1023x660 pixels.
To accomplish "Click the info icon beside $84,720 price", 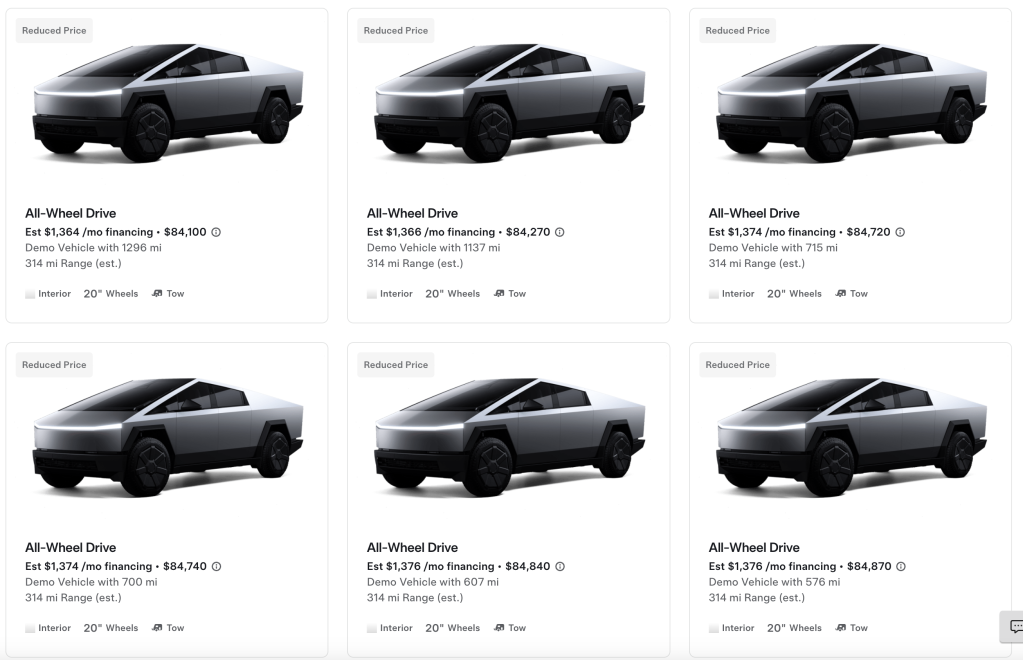I will (x=900, y=232).
